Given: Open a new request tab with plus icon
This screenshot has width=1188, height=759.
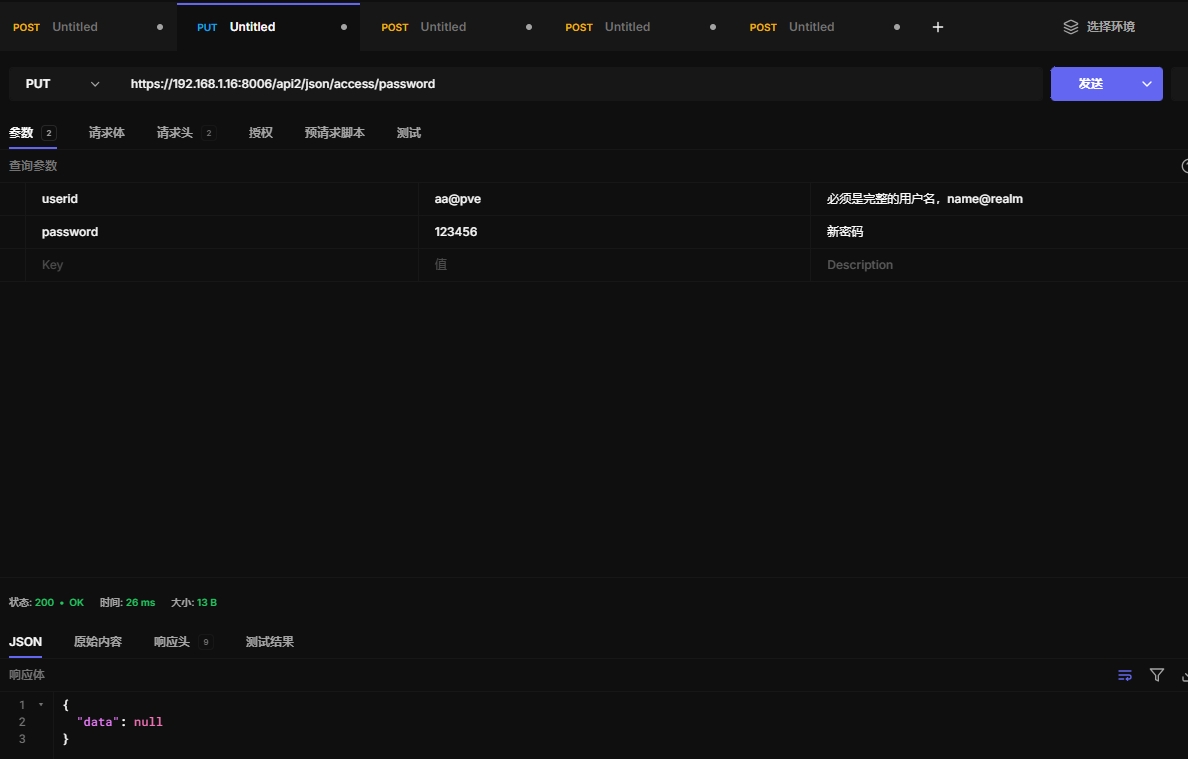Looking at the screenshot, I should pyautogui.click(x=937, y=27).
